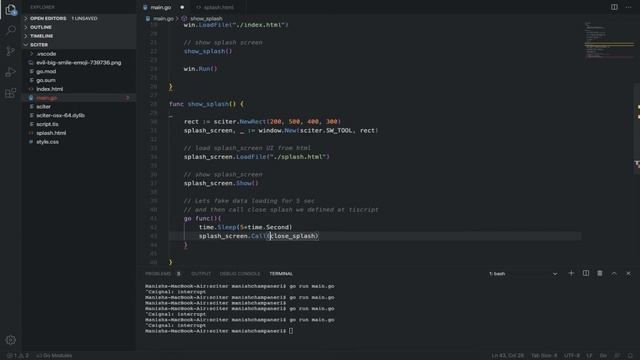Close the terminal panel
This screenshot has height=360, width=640.
[628, 273]
